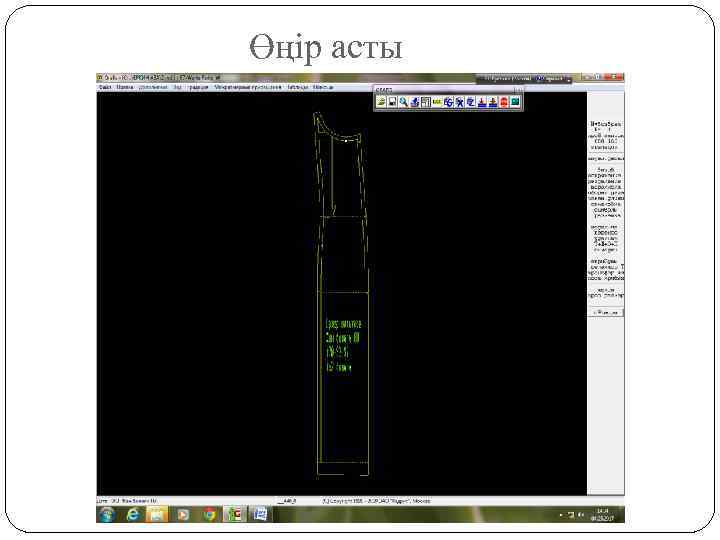Close the small floating toolbar
The image size is (720, 540).
tap(518, 90)
